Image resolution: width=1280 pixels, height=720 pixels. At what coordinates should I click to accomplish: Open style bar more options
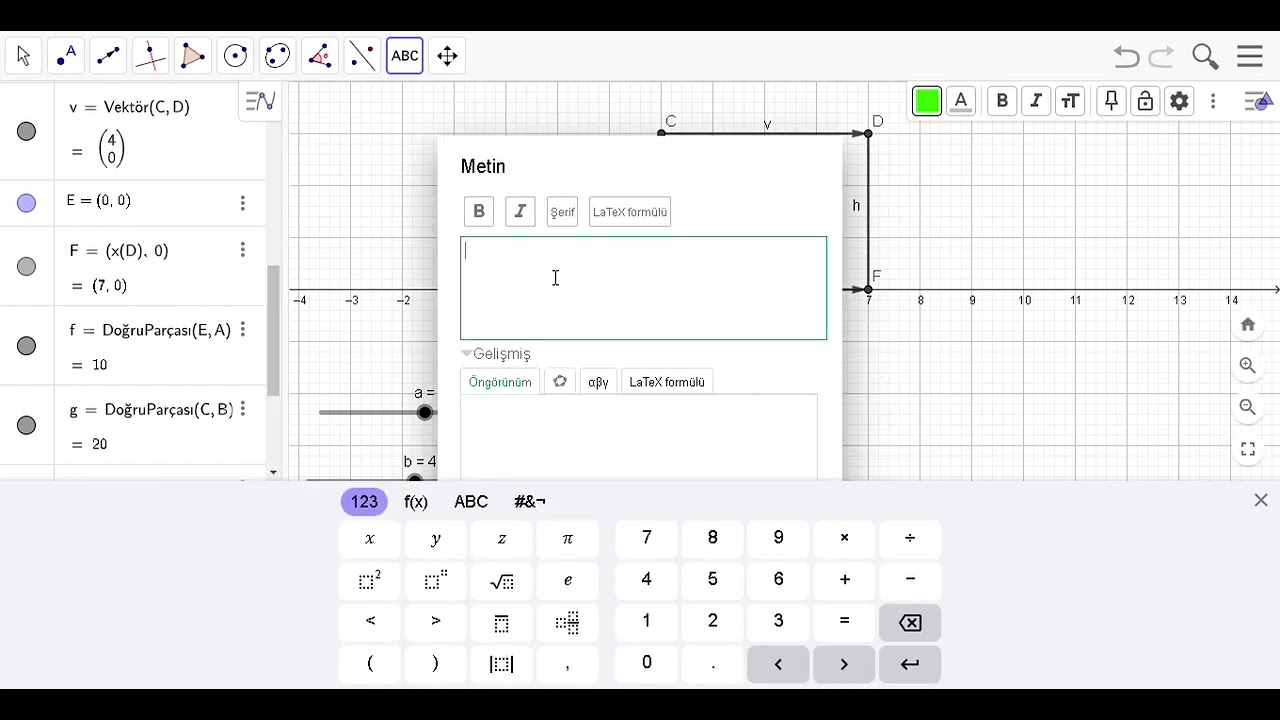pyautogui.click(x=1213, y=101)
